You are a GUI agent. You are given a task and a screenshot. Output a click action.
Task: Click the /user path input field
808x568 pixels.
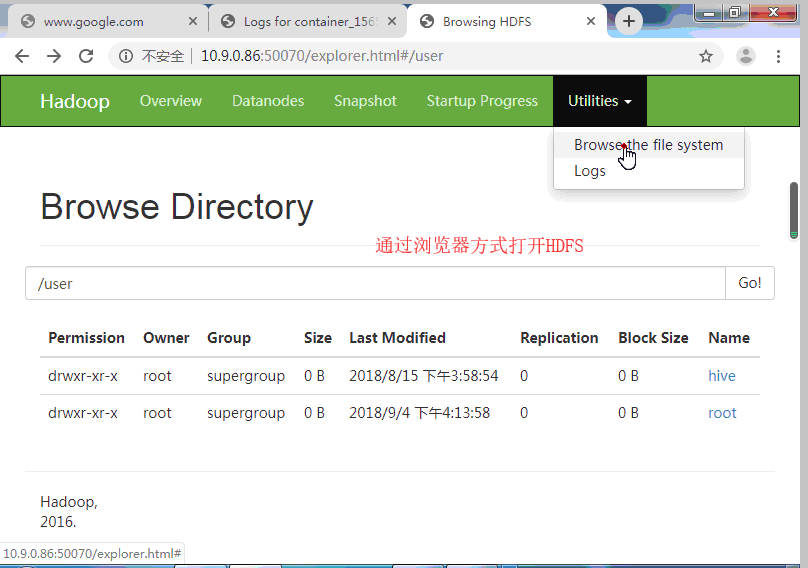point(375,283)
